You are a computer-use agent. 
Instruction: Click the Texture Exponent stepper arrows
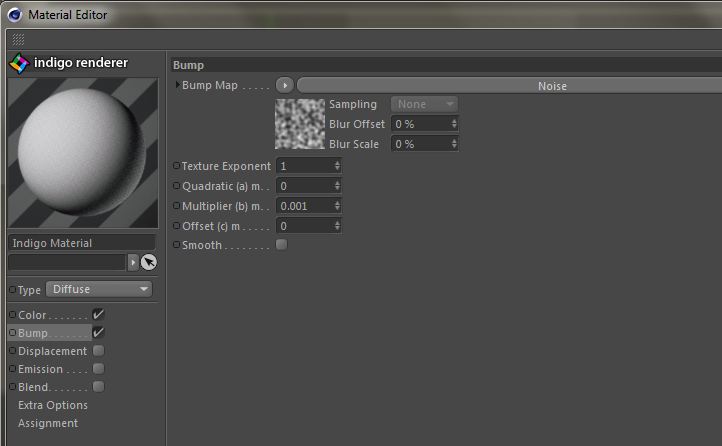pos(337,166)
